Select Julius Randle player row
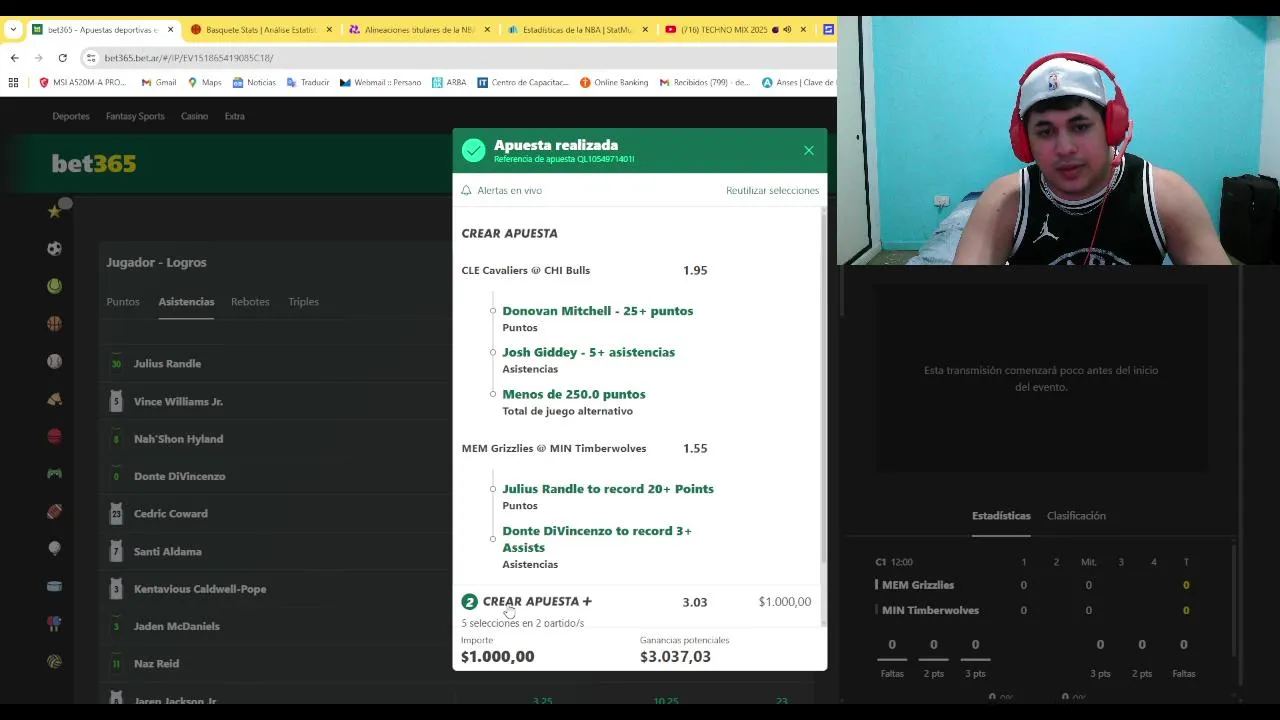The height and width of the screenshot is (720, 1280). point(276,364)
